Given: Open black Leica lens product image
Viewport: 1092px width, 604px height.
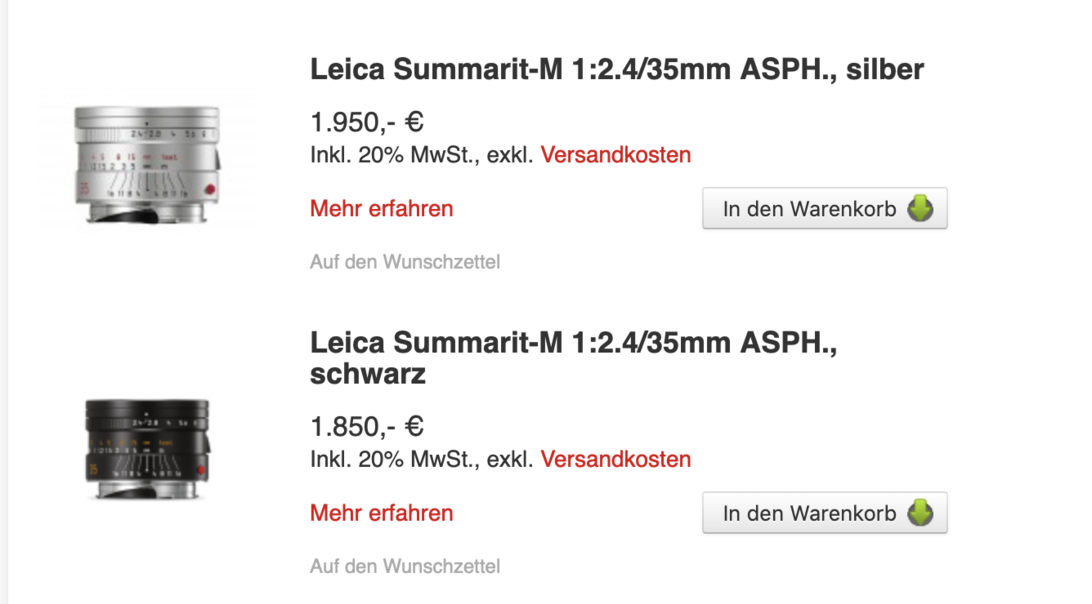Looking at the screenshot, I should pos(147,448).
